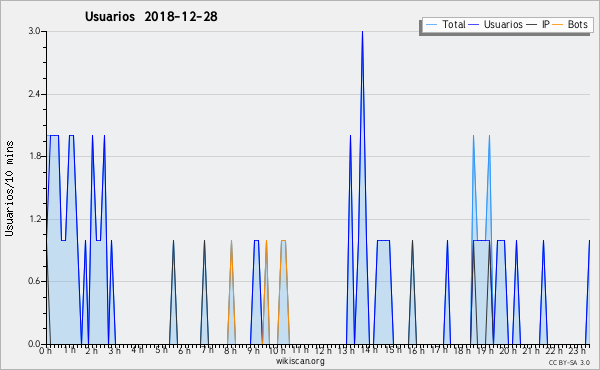Click the 23 h x-axis label

[577, 350]
